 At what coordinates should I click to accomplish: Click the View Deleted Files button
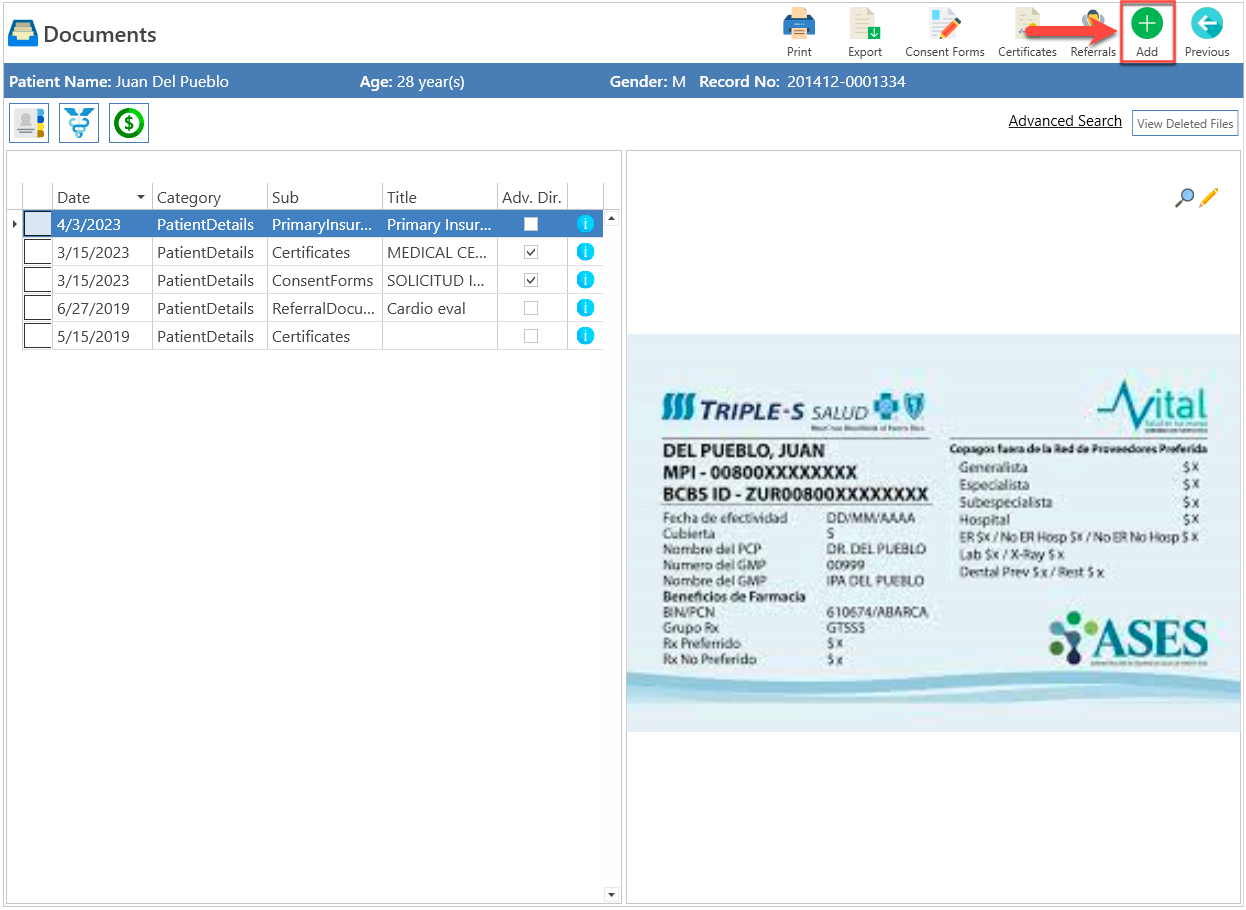click(x=1185, y=123)
